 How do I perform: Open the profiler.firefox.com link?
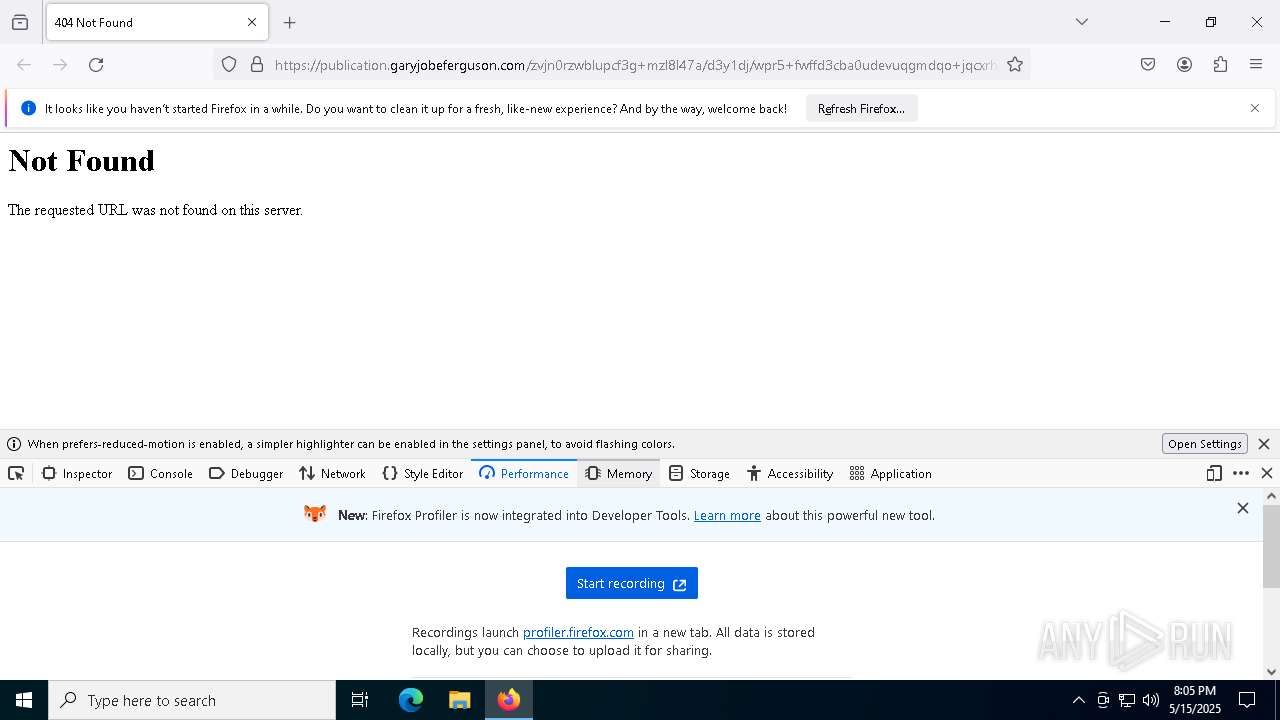coord(578,633)
